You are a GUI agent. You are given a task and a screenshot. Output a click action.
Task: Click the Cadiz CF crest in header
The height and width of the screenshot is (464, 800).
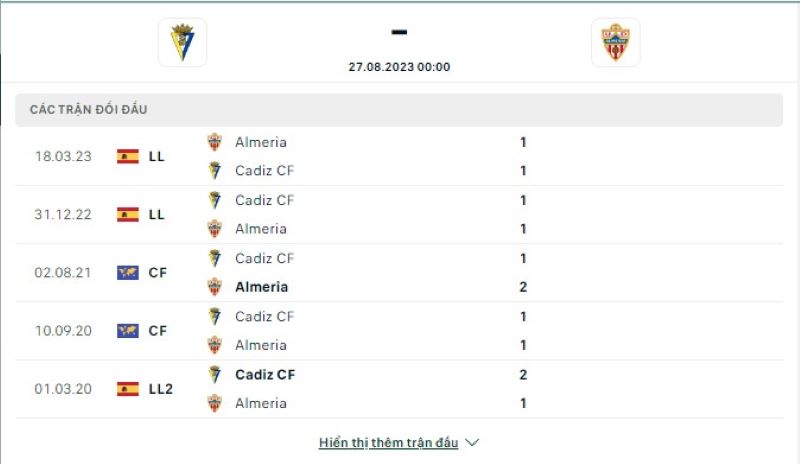182,43
